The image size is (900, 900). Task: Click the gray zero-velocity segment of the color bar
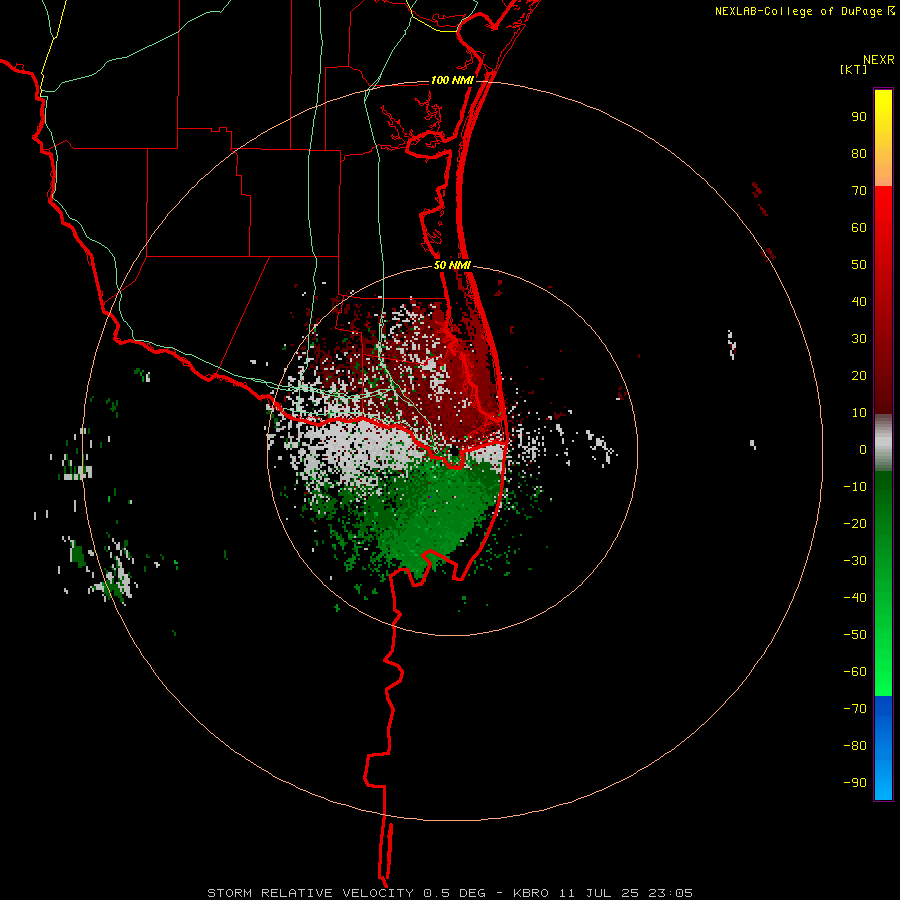(883, 442)
